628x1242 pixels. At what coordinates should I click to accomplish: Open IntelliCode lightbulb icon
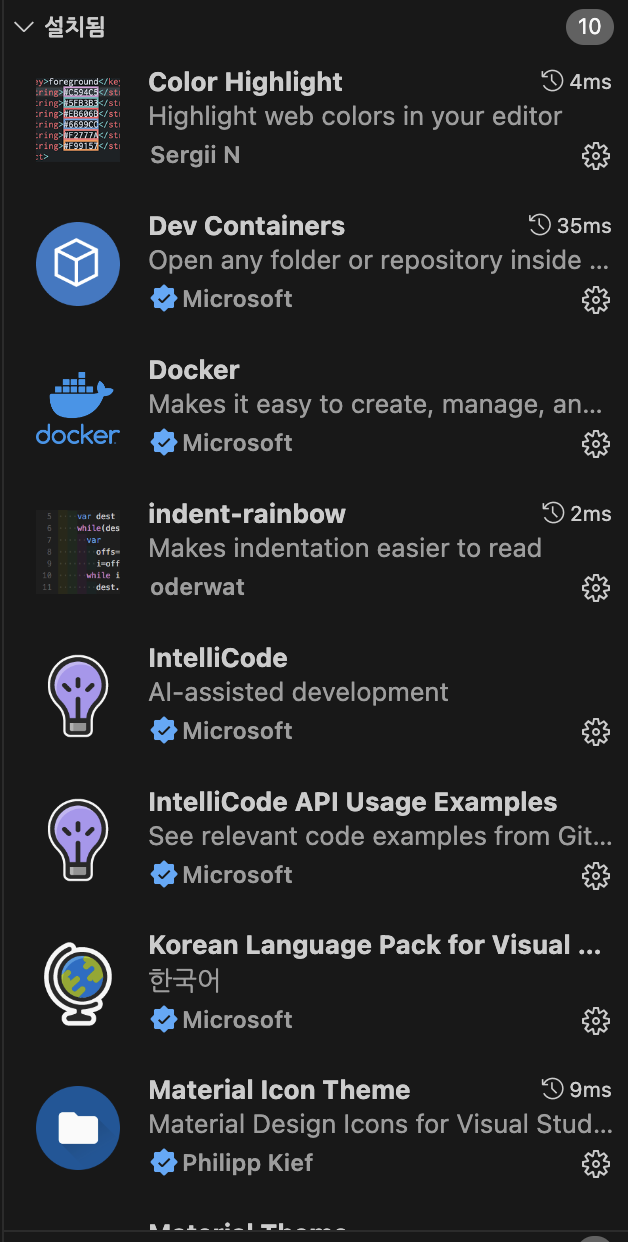78,696
